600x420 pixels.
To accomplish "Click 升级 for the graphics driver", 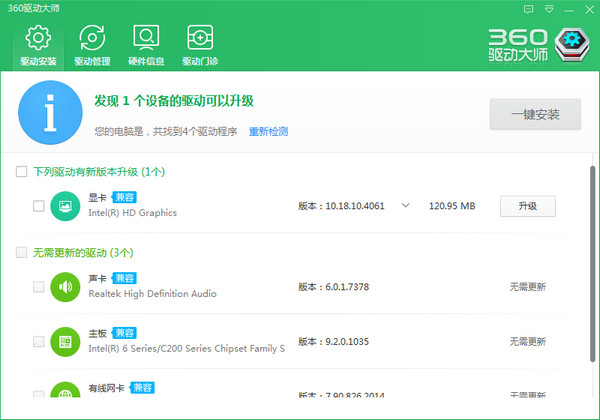I will pos(527,206).
